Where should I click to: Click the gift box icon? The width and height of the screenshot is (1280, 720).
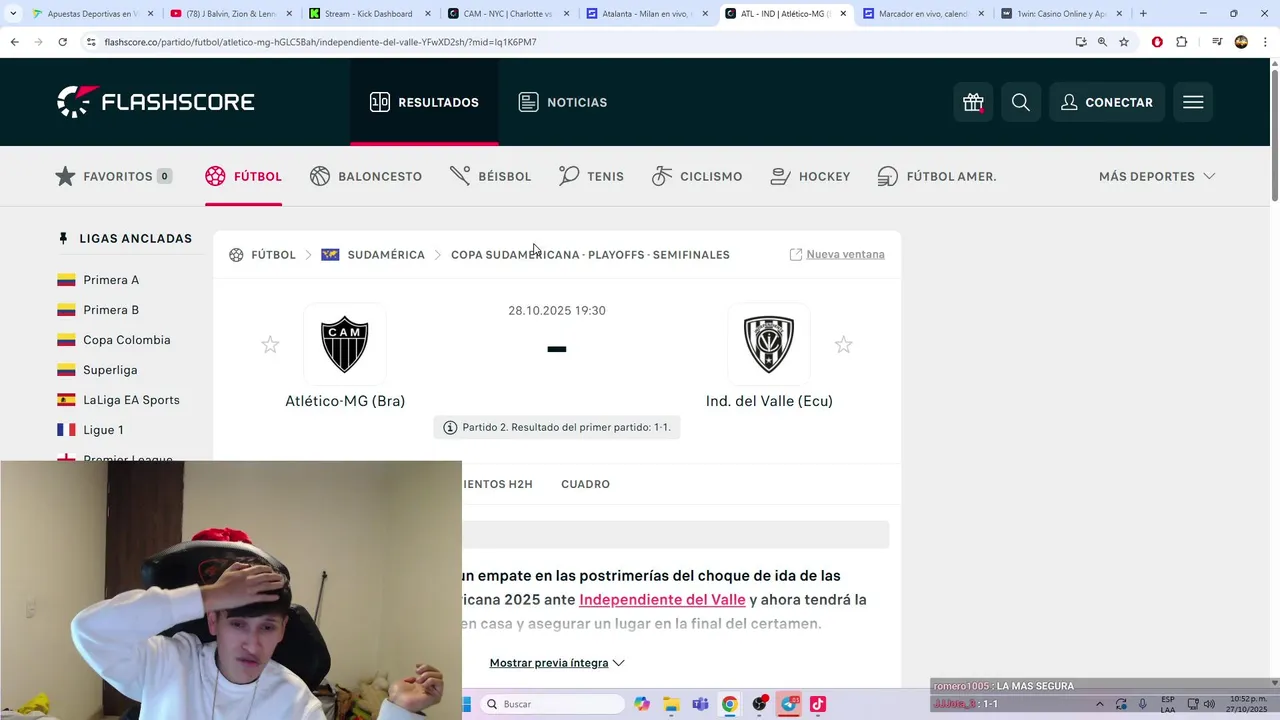click(x=973, y=102)
